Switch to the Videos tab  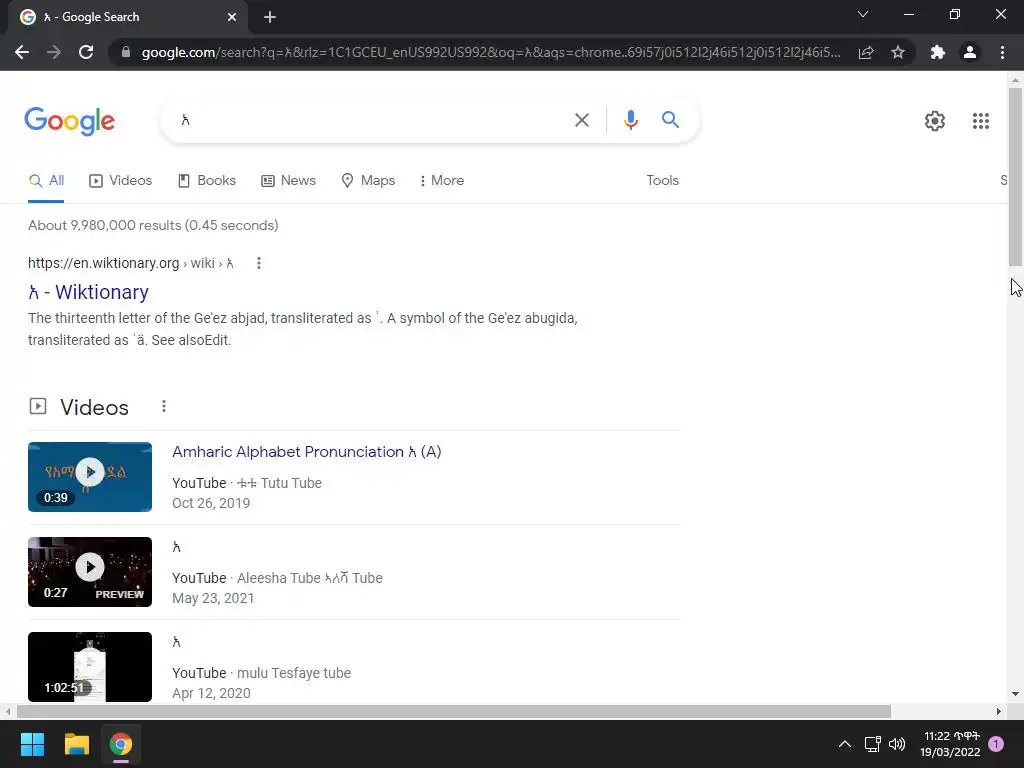pos(121,181)
